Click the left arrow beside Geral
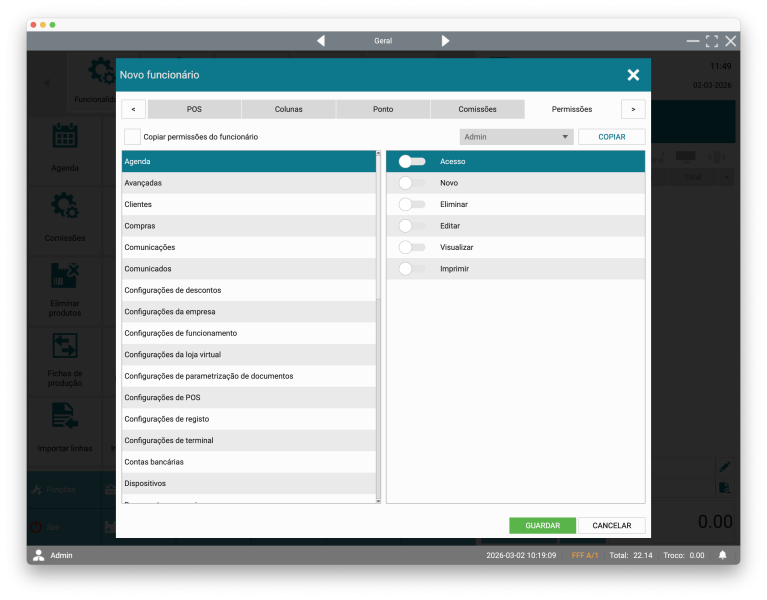 [321, 41]
